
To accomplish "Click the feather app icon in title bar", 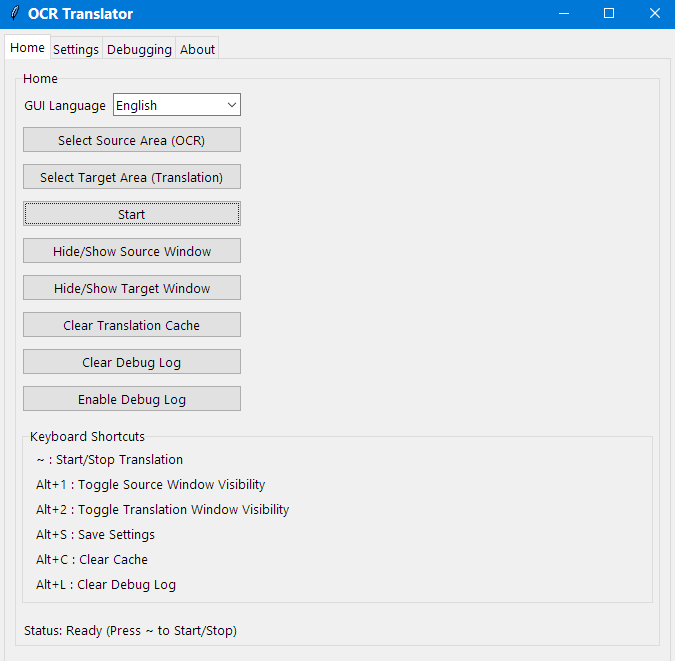I will coord(15,13).
